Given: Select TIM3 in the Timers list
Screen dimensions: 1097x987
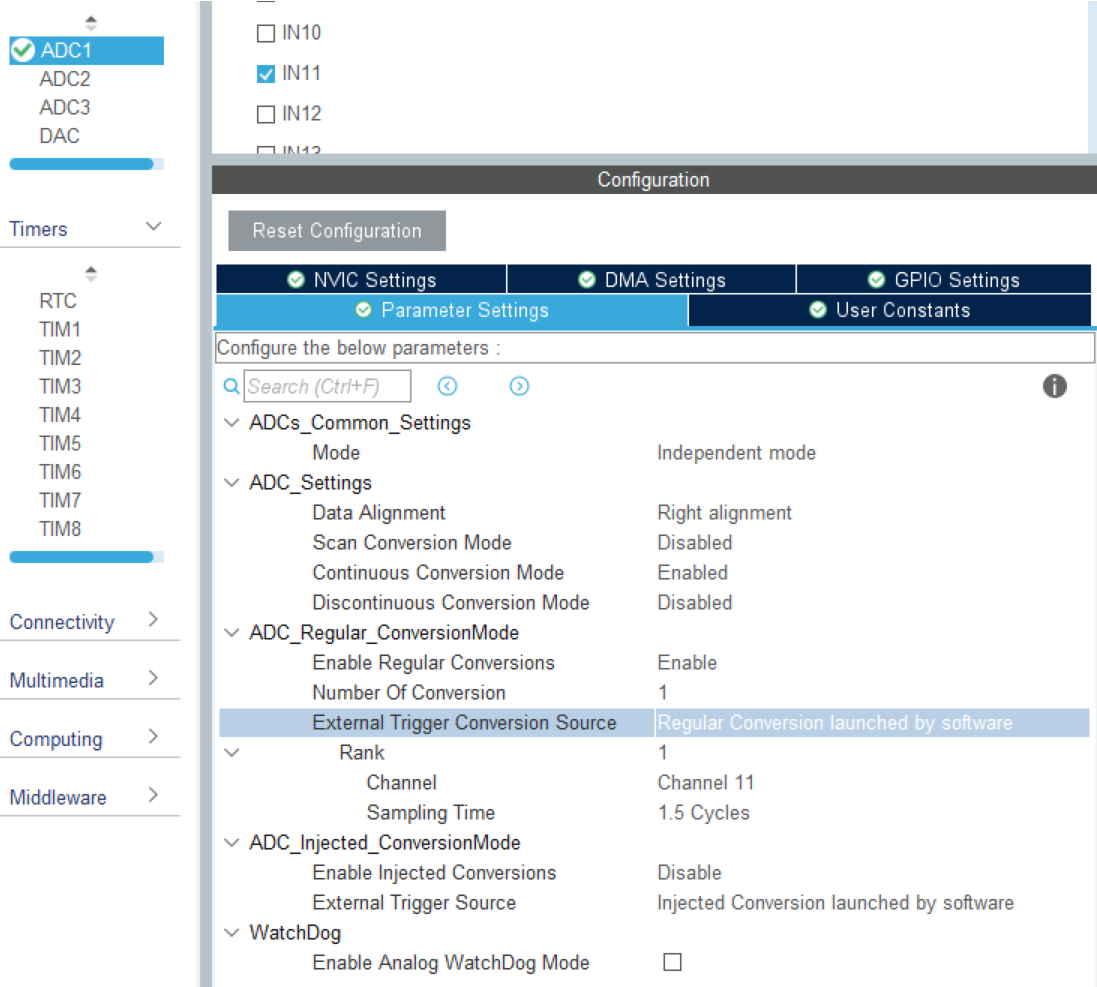Looking at the screenshot, I should [x=60, y=387].
